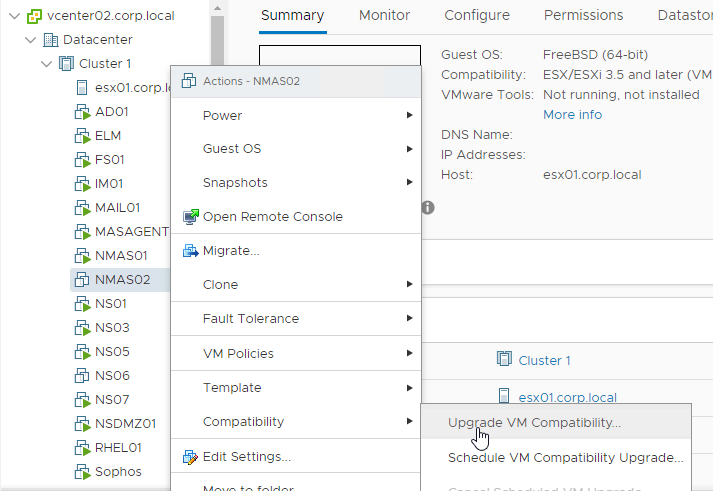Click the NMAS02 powered-off VM icon
713x491 pixels.
point(82,280)
